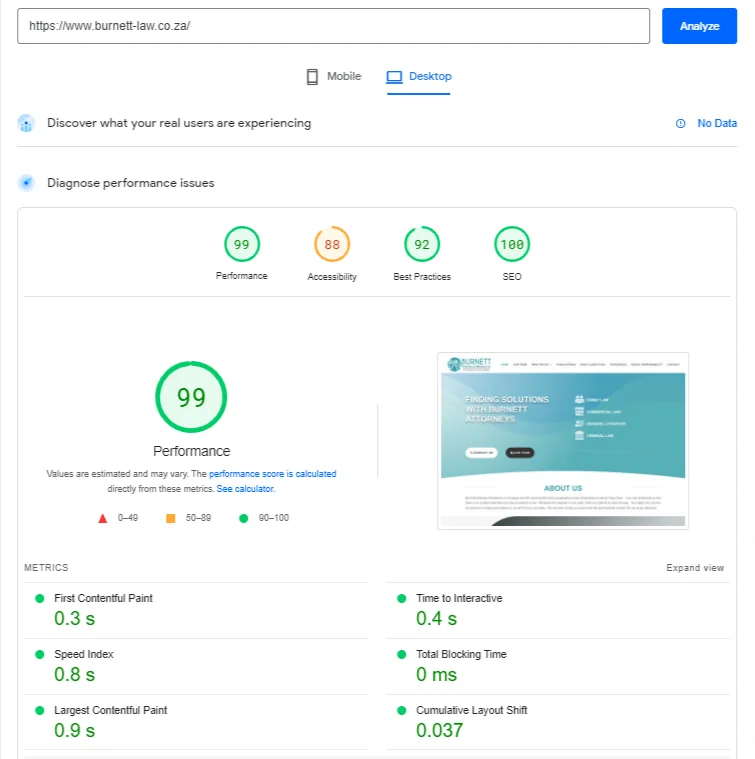Click the SEO category label
The image size is (755, 759).
tap(512, 277)
